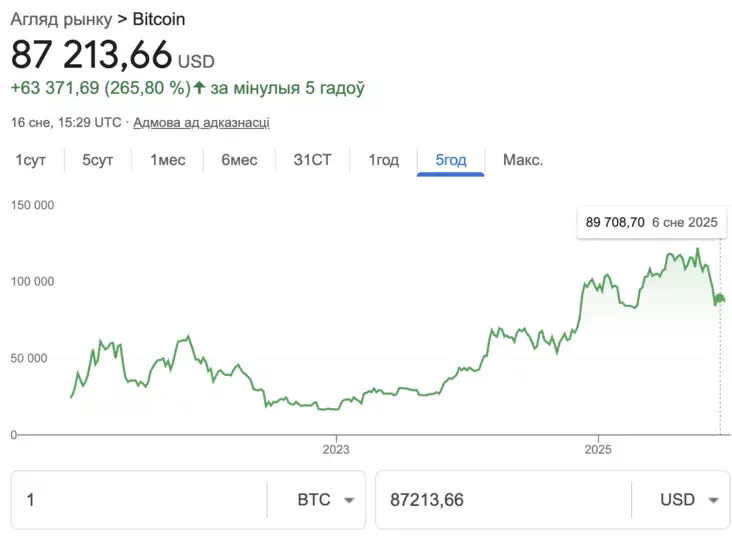Viewport: 732px width, 539px height.
Task: Click the active 5год tab
Action: (x=450, y=160)
